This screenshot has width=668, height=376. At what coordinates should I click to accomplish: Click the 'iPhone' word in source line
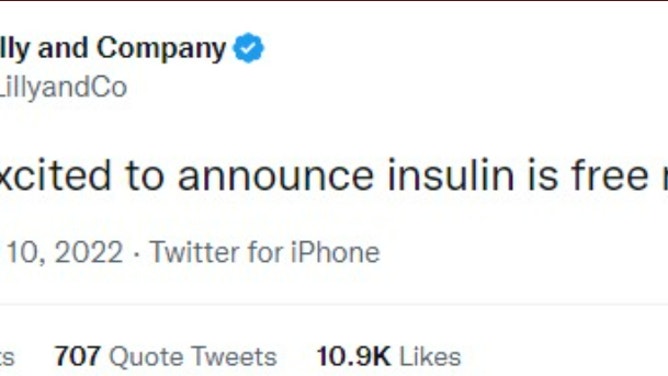pyautogui.click(x=335, y=252)
